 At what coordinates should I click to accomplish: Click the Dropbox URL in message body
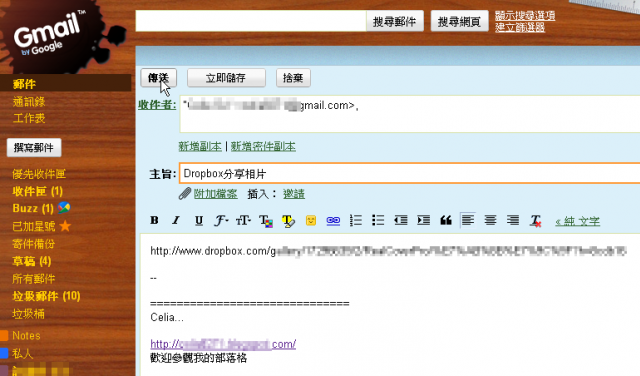point(388,251)
